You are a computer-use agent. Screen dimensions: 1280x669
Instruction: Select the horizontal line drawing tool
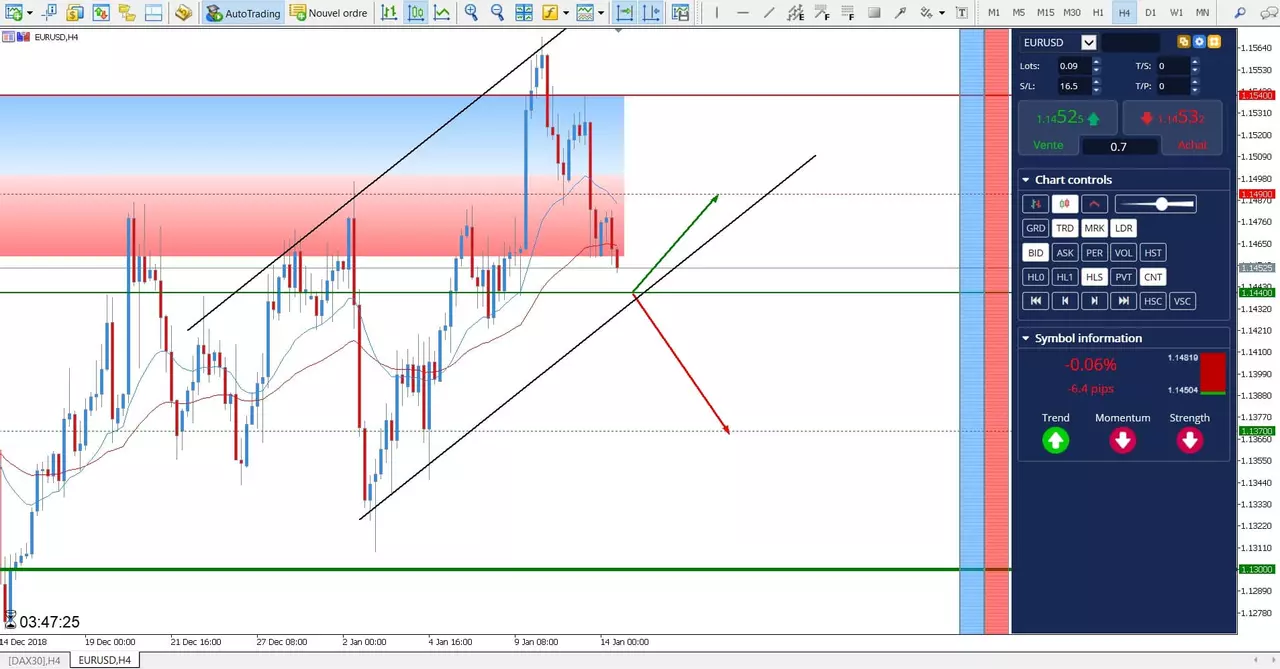point(742,13)
